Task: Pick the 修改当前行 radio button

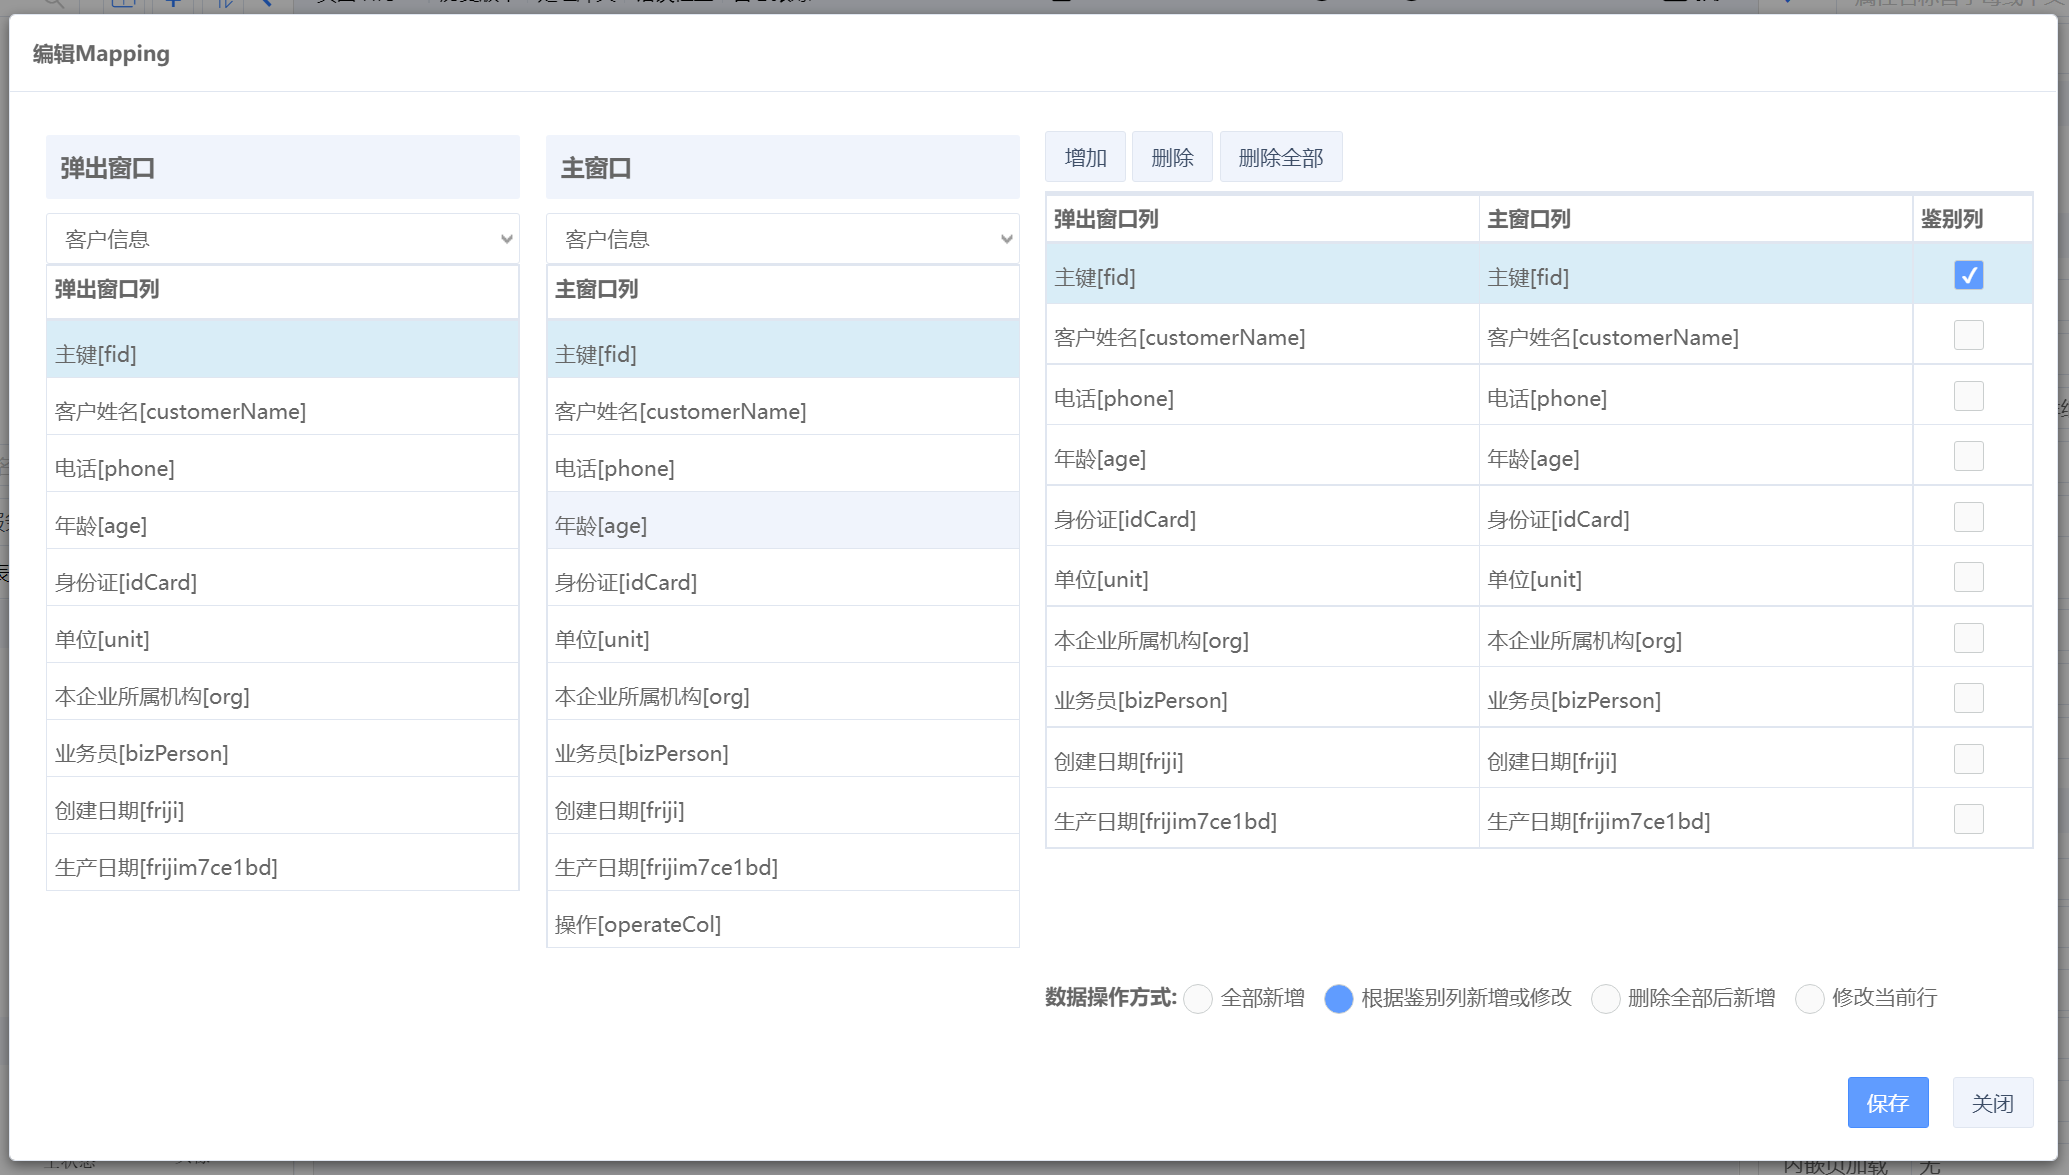Action: tap(1809, 998)
